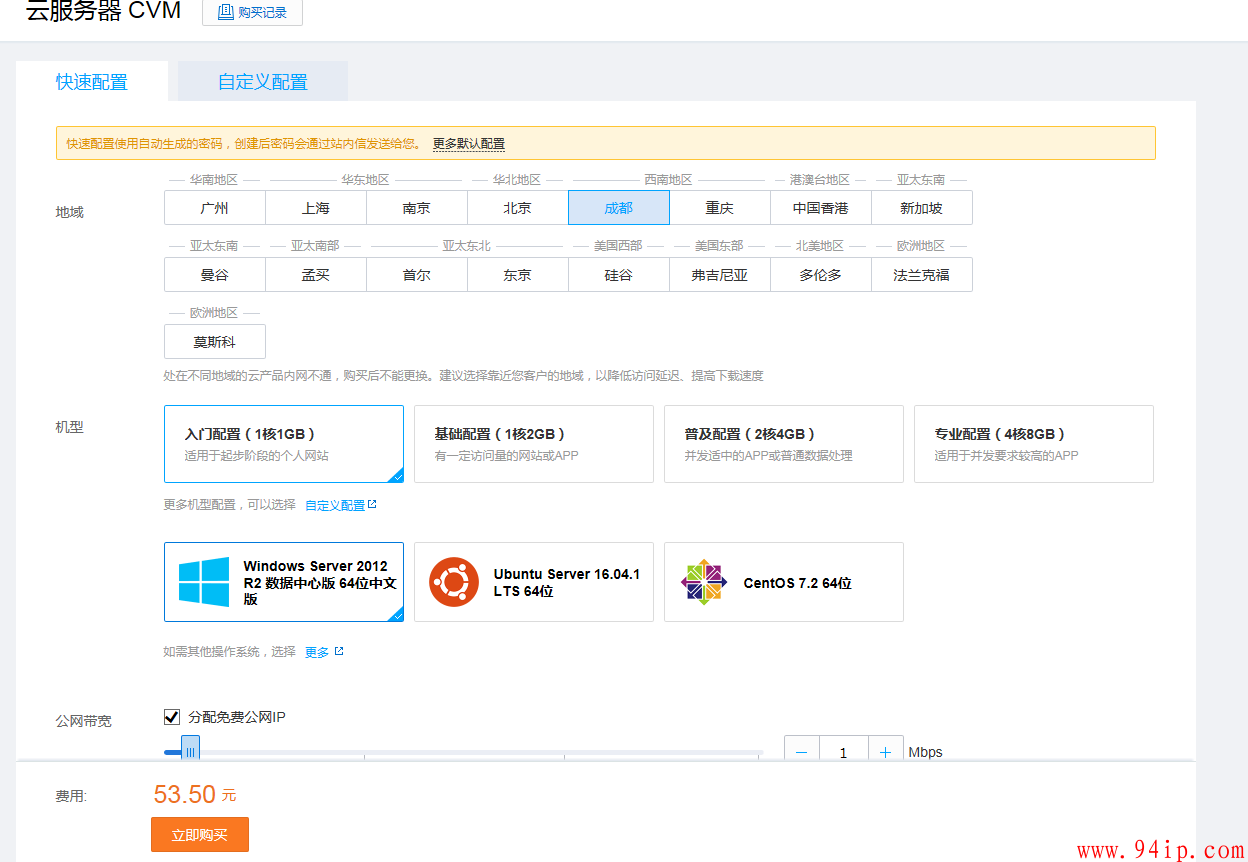Choose the 东京 region

tap(518, 275)
